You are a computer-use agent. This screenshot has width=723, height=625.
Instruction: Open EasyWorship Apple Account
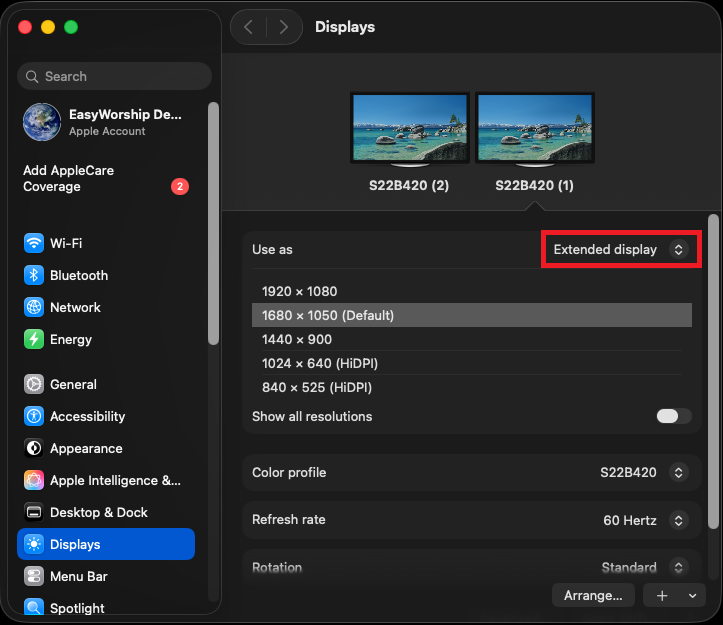point(106,122)
